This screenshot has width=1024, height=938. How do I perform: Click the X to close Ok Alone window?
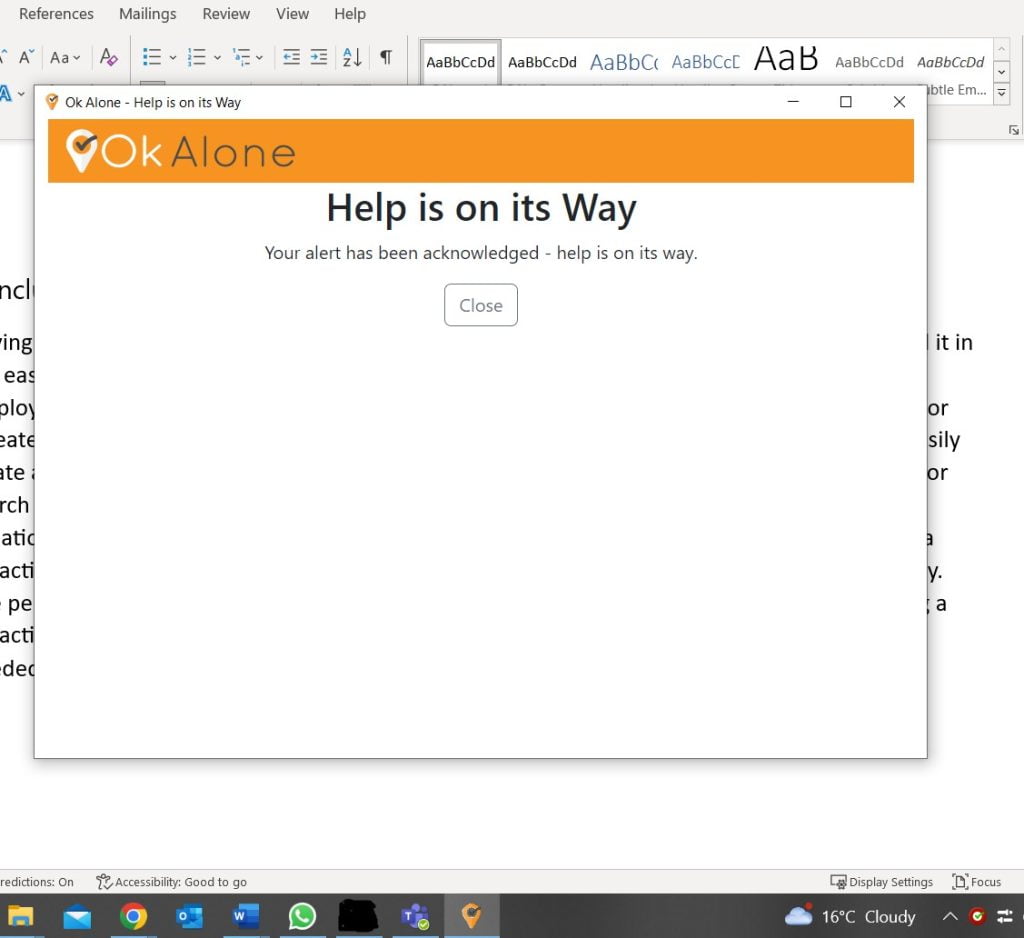[899, 101]
